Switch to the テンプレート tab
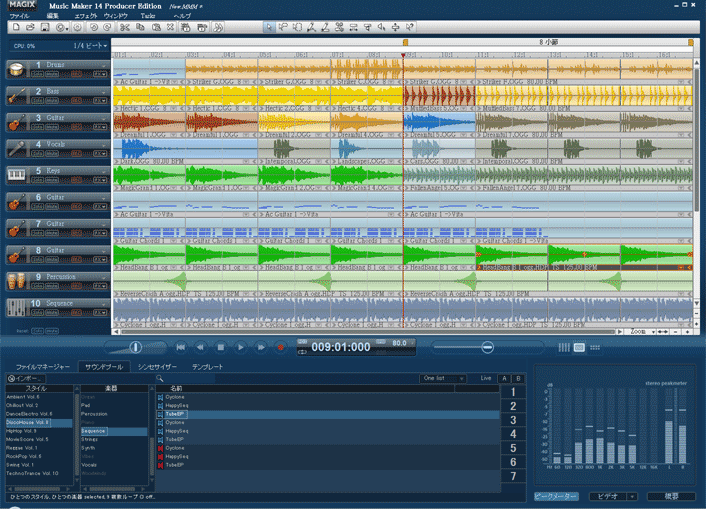Image resolution: width=706 pixels, height=509 pixels. pos(207,367)
